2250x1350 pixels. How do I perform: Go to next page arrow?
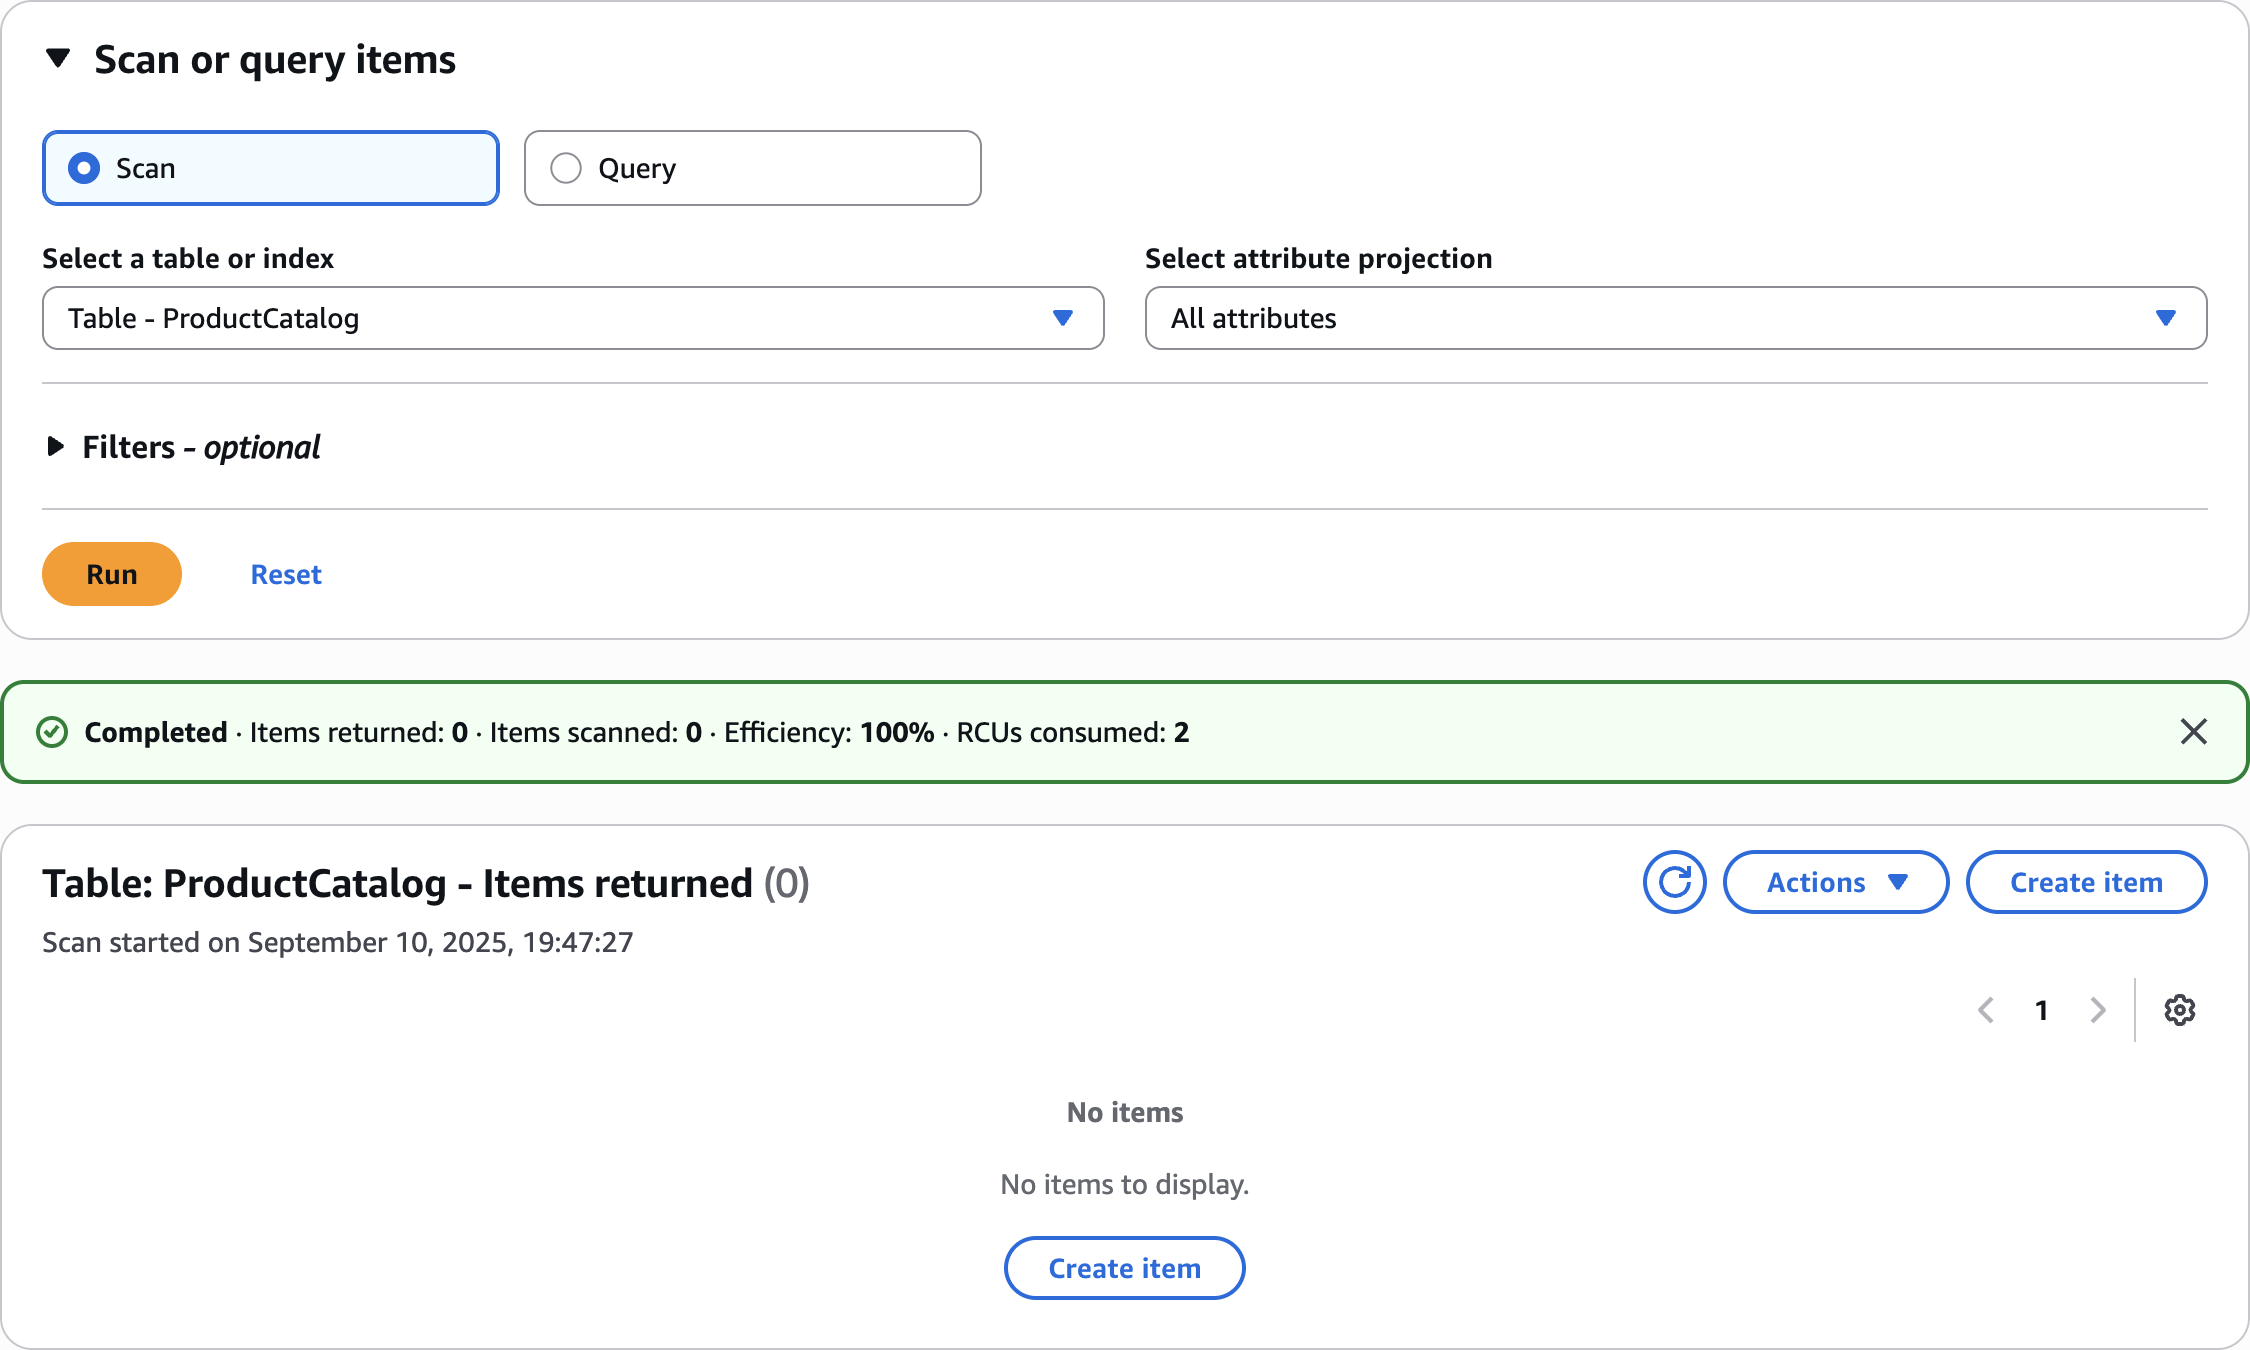pos(2098,1010)
